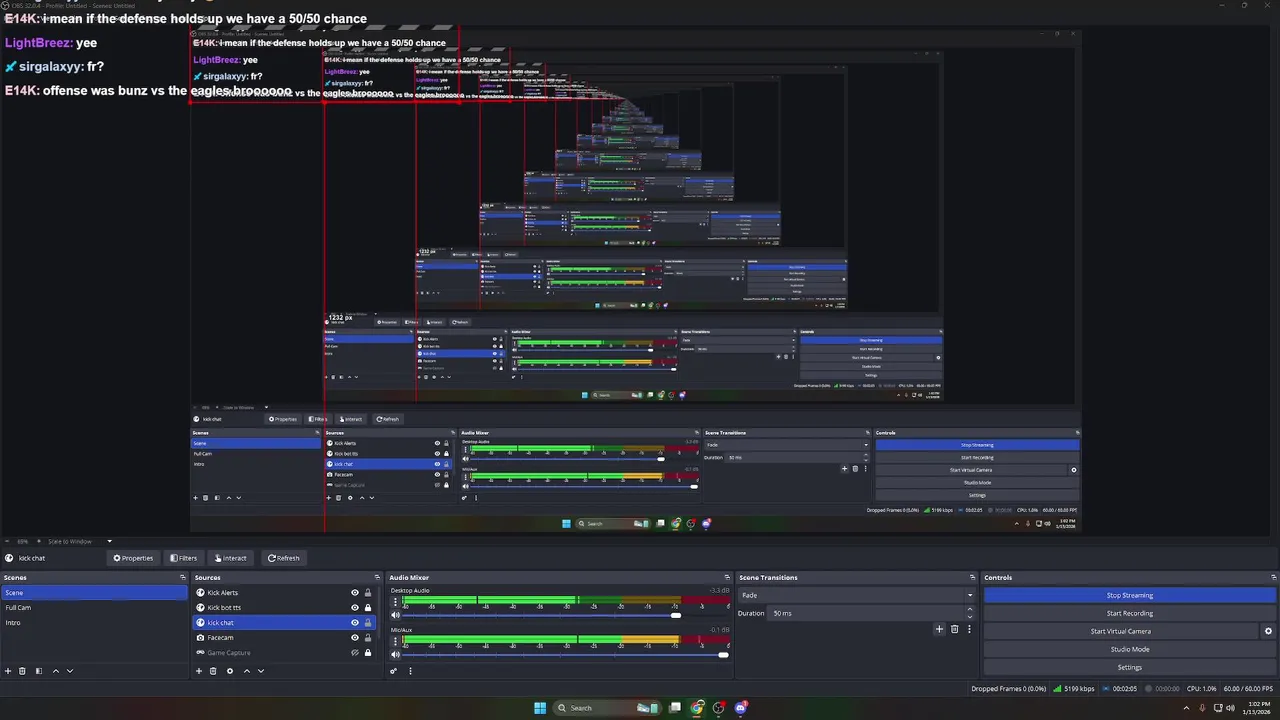Pop out the Audio Mixer dock panel
The image size is (1280, 720).
(727, 577)
